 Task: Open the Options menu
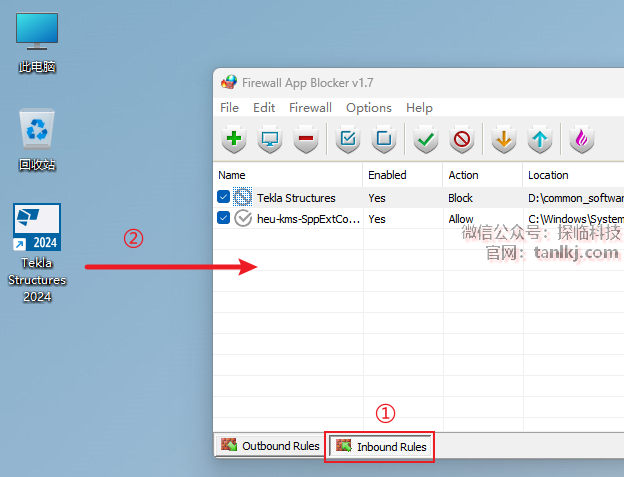tap(369, 108)
